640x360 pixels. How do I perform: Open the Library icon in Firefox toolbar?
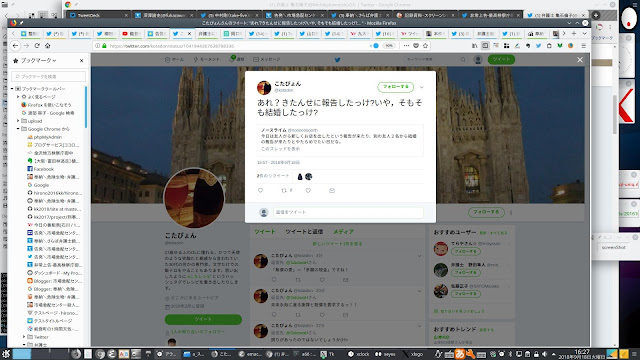coord(475,46)
